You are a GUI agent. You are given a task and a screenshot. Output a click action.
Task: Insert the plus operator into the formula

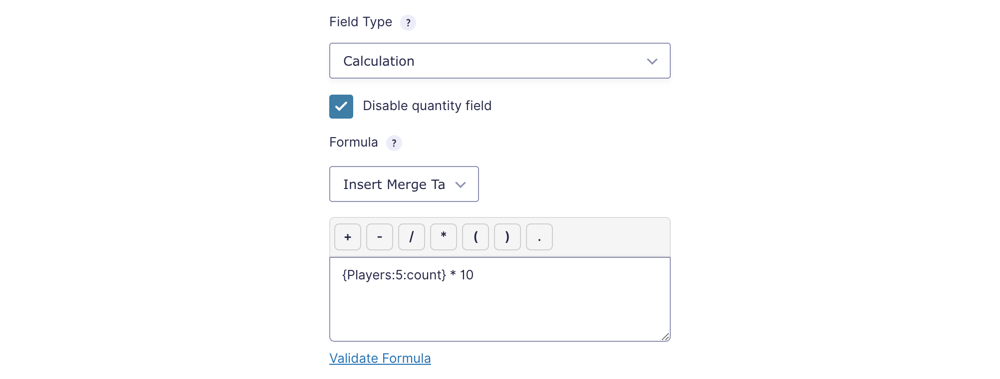coord(348,237)
